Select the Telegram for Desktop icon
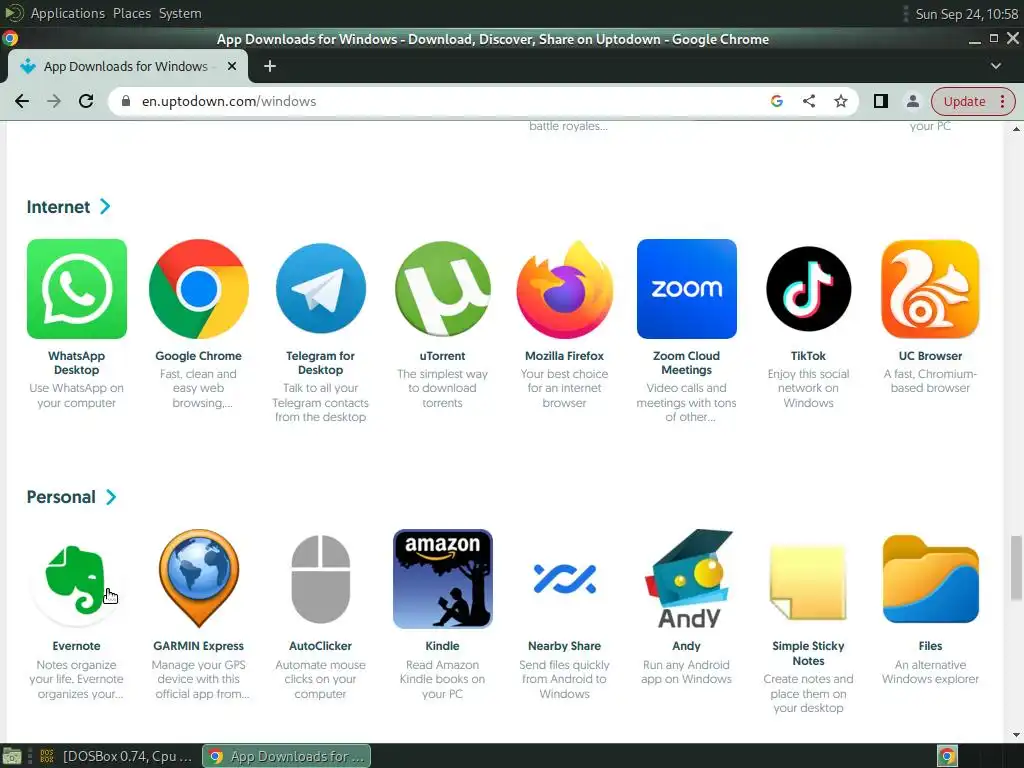The image size is (1024, 768). [x=321, y=289]
